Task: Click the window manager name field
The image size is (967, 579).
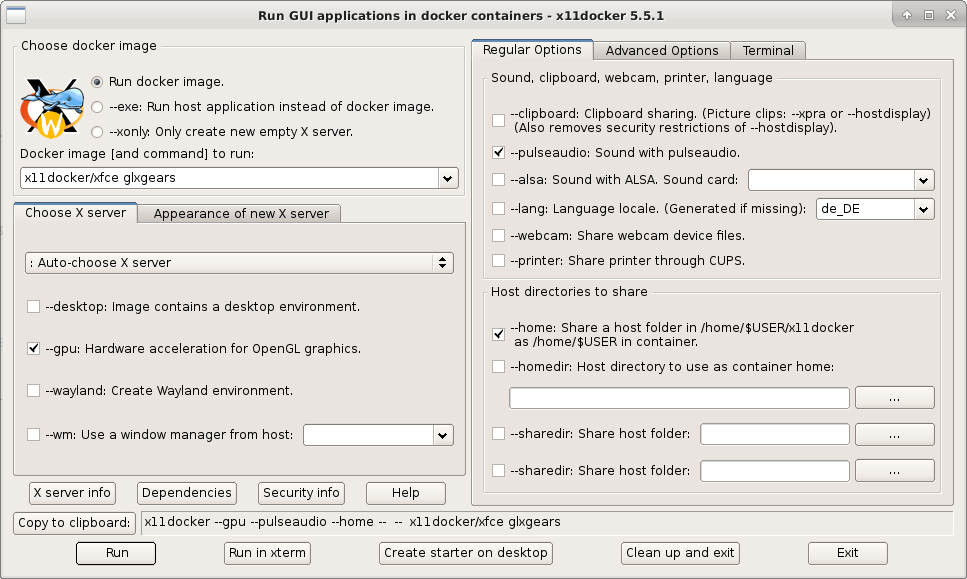Action: tap(369, 435)
